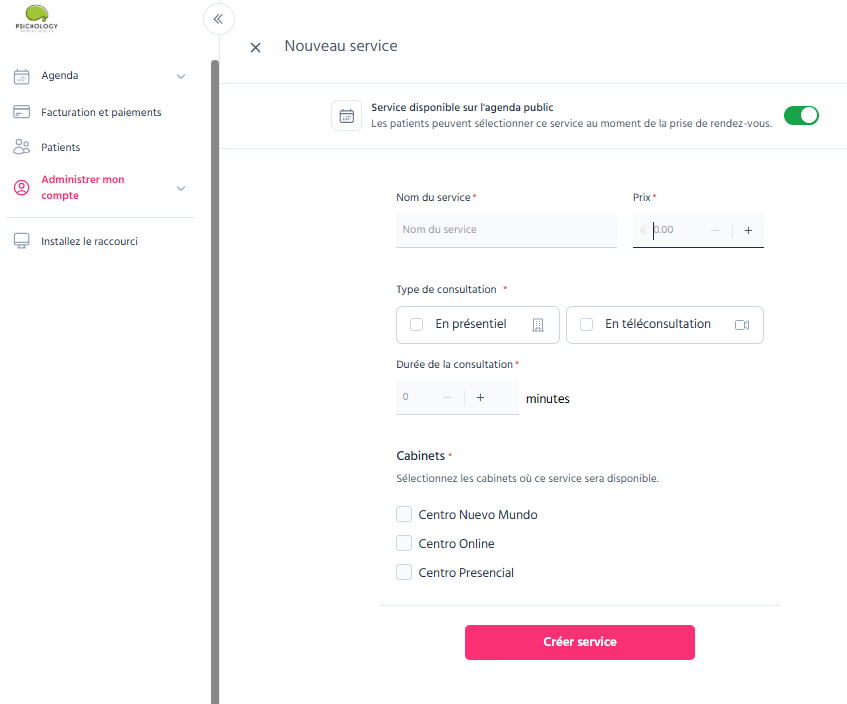Click the public agenda calendar icon
The image size is (847, 704).
[346, 116]
